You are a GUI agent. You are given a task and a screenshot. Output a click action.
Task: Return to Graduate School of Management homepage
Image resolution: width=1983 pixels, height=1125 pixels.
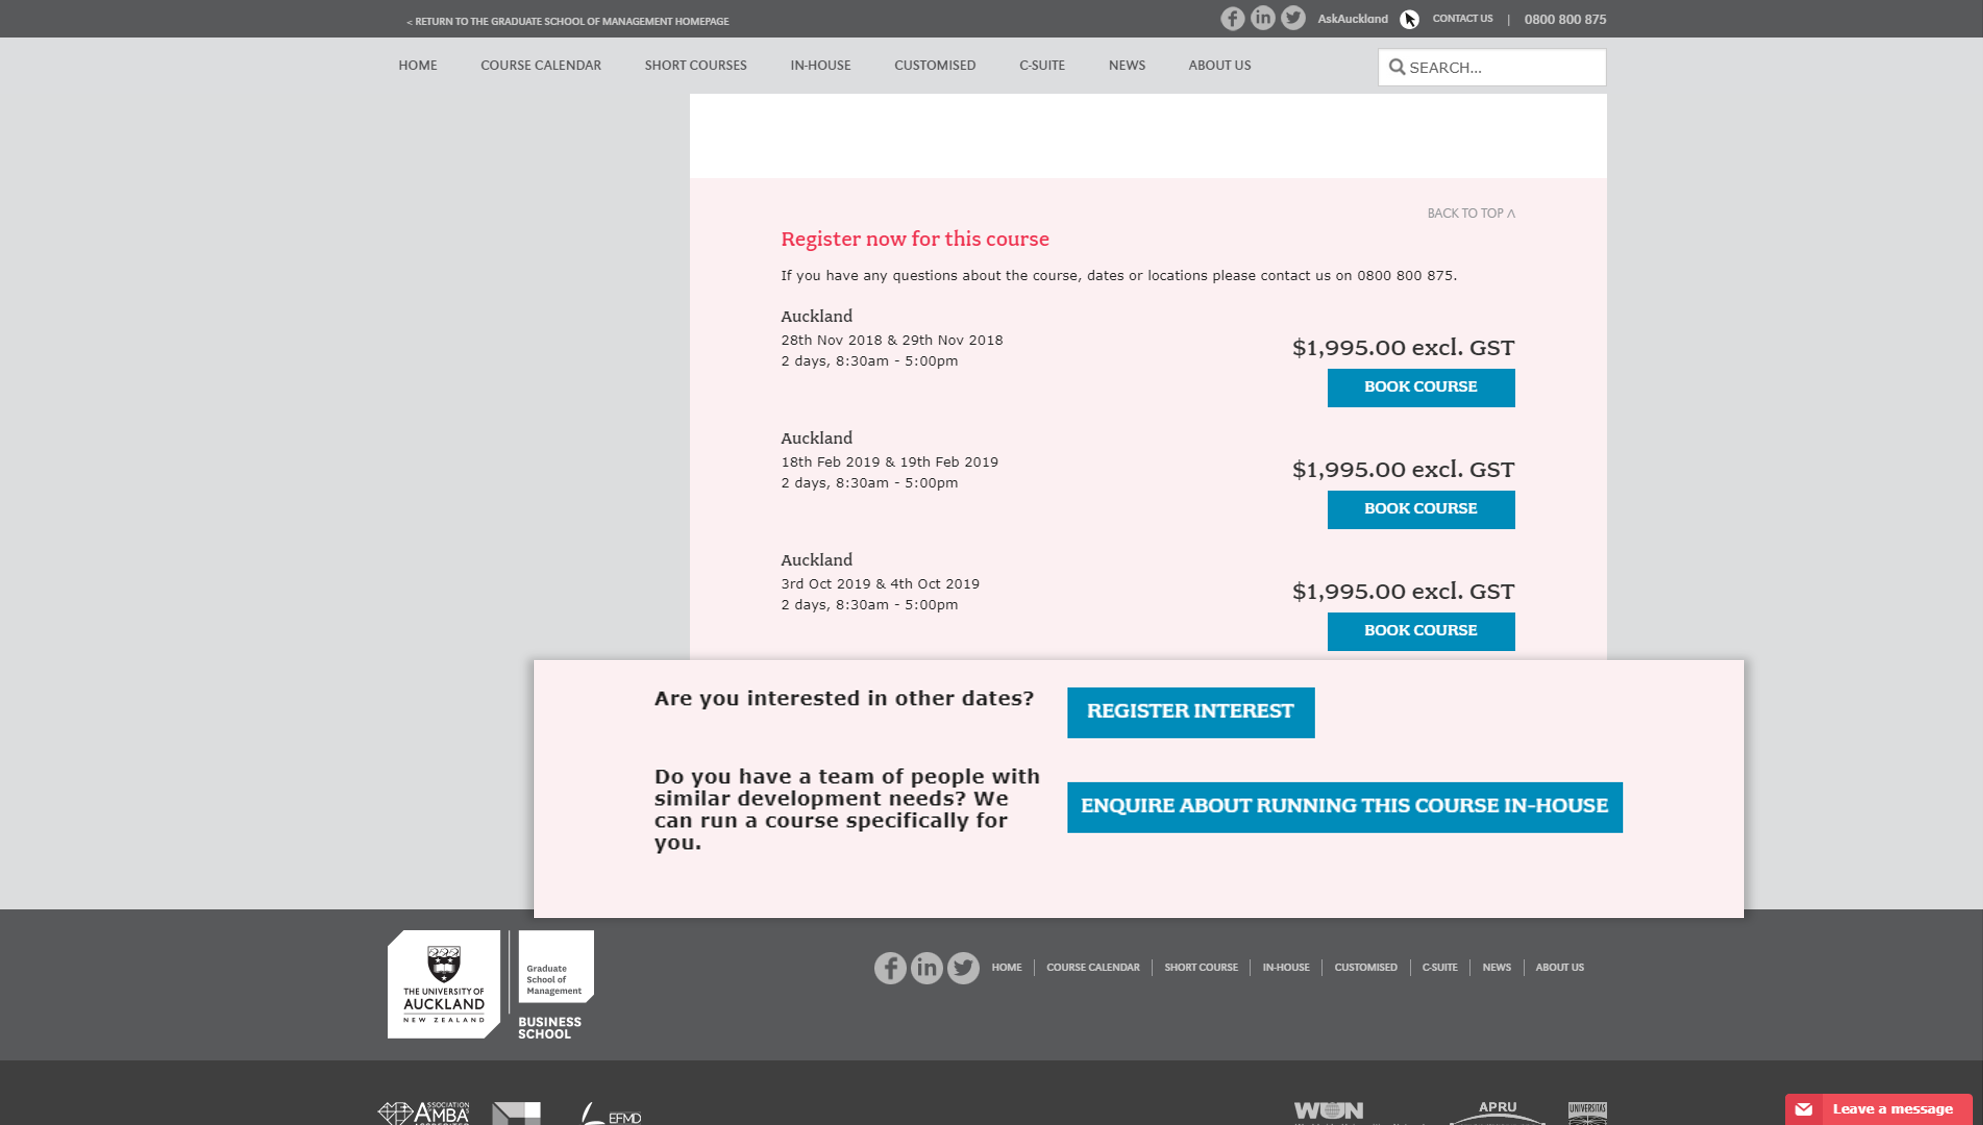(x=567, y=21)
